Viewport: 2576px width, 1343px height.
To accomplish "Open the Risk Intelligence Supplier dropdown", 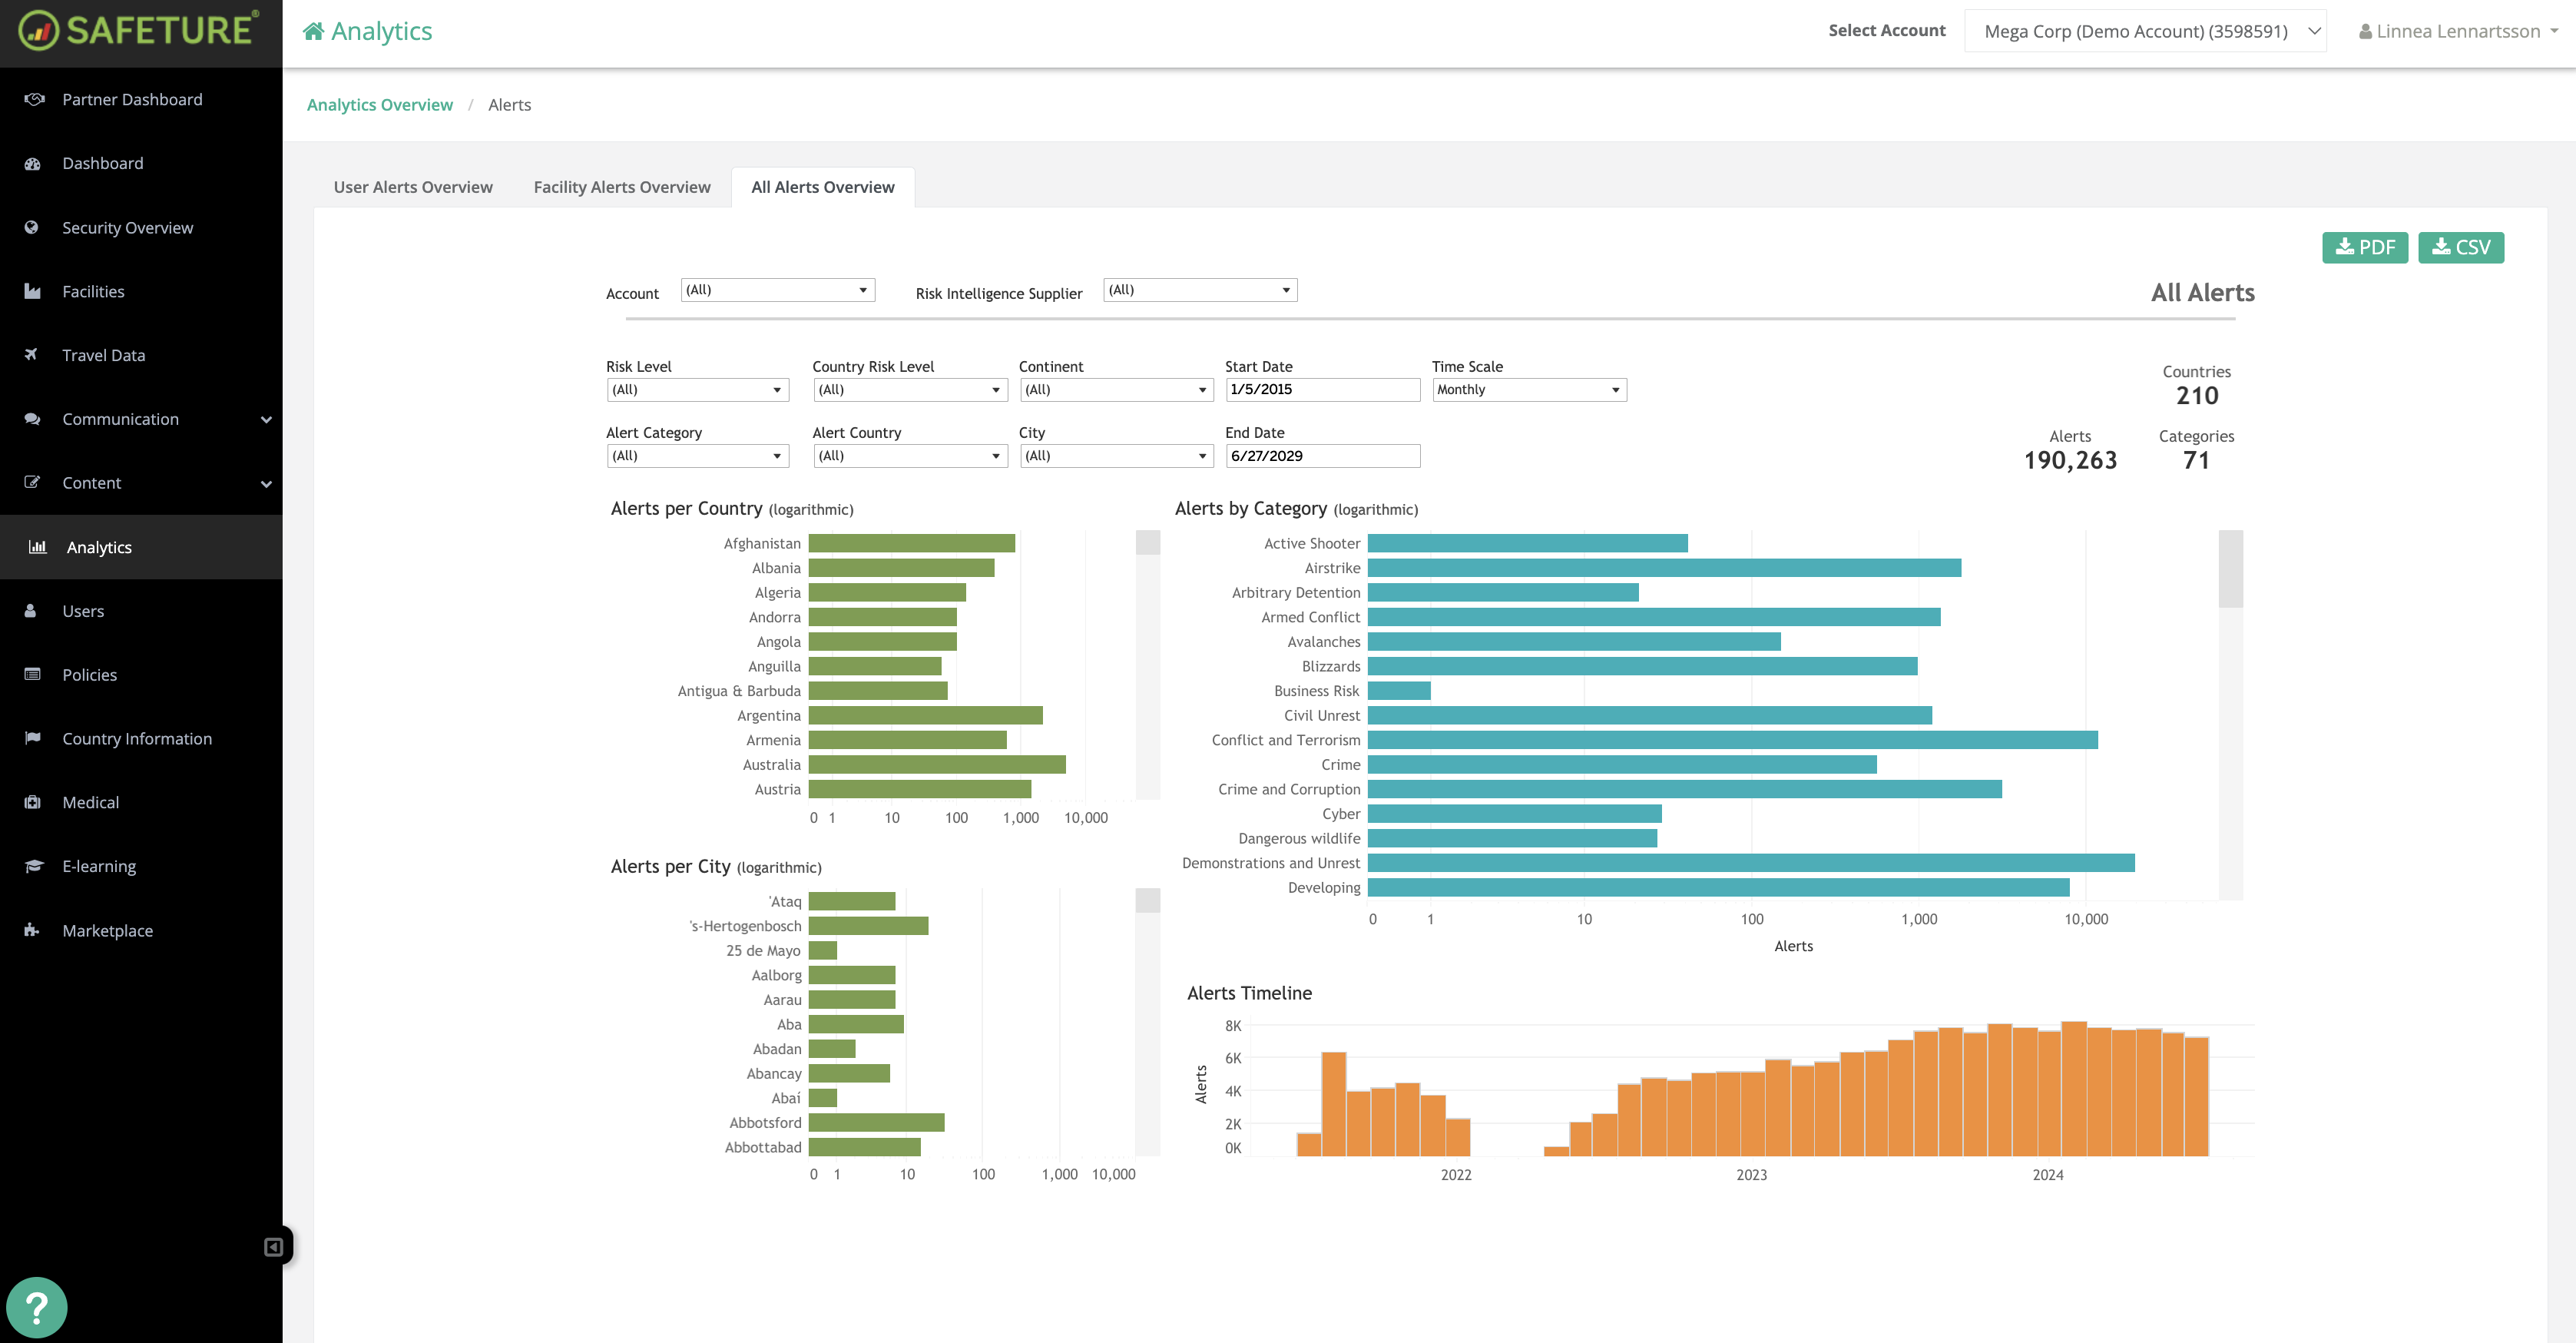I will pyautogui.click(x=1199, y=290).
